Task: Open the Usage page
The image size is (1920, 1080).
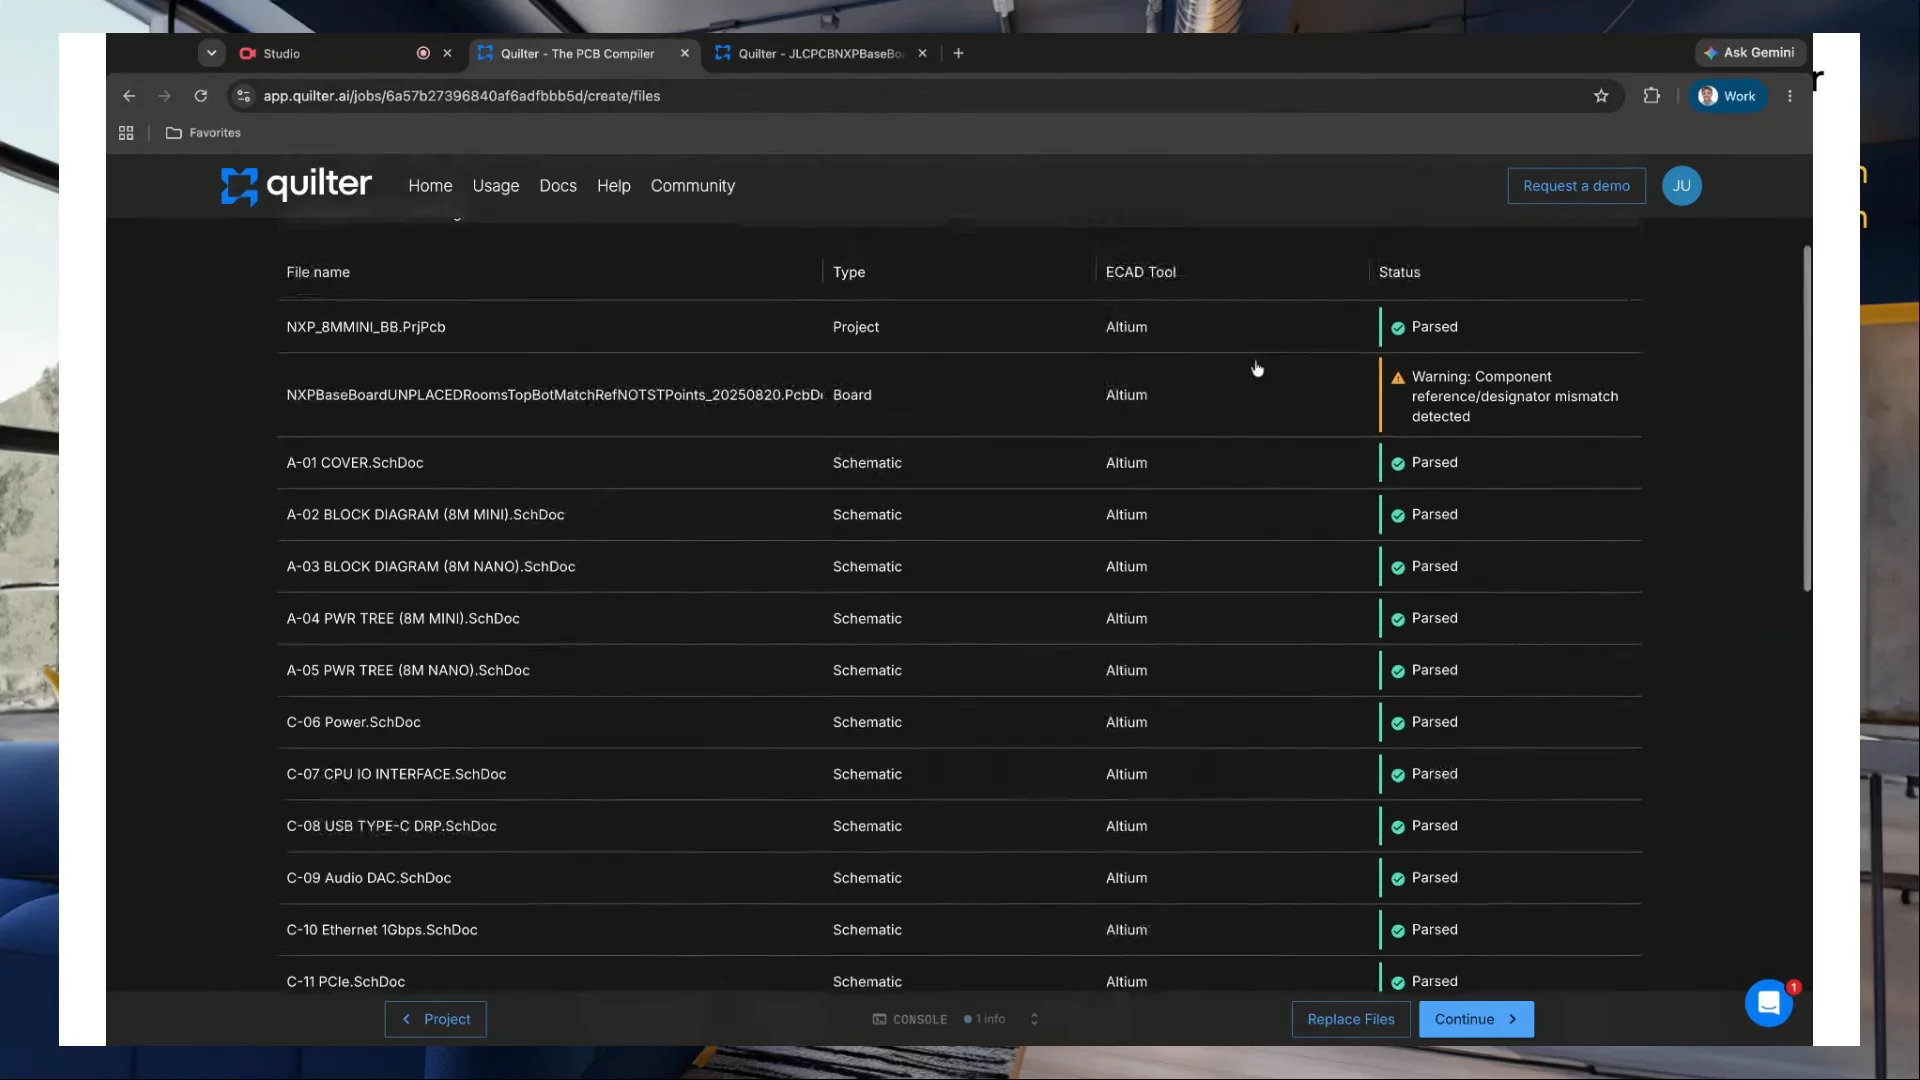Action: pyautogui.click(x=496, y=186)
